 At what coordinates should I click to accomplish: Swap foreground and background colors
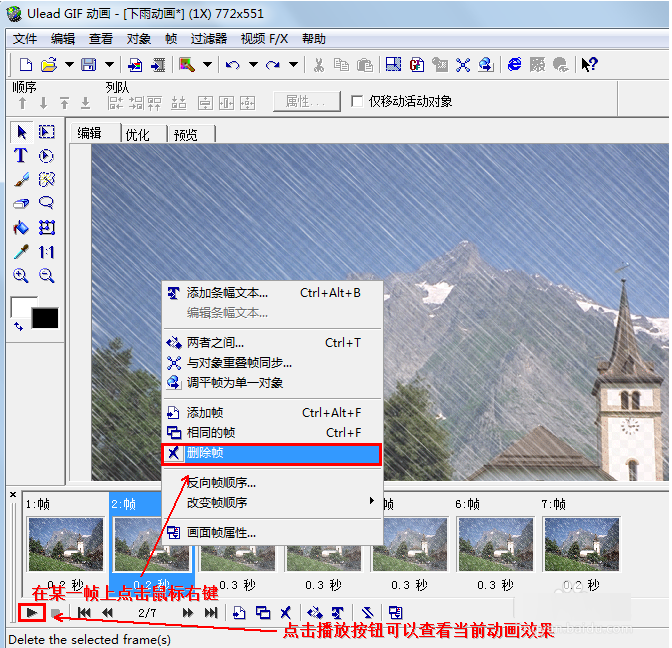pos(18,326)
